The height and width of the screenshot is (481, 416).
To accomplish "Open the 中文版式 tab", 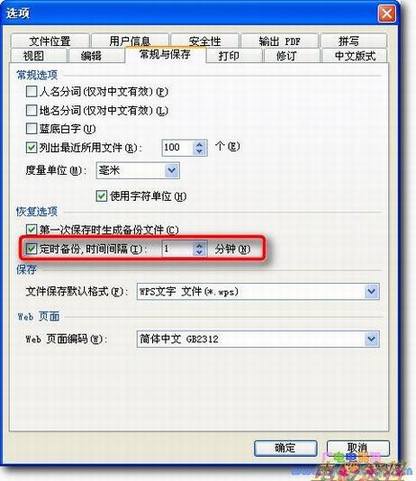I will [355, 56].
